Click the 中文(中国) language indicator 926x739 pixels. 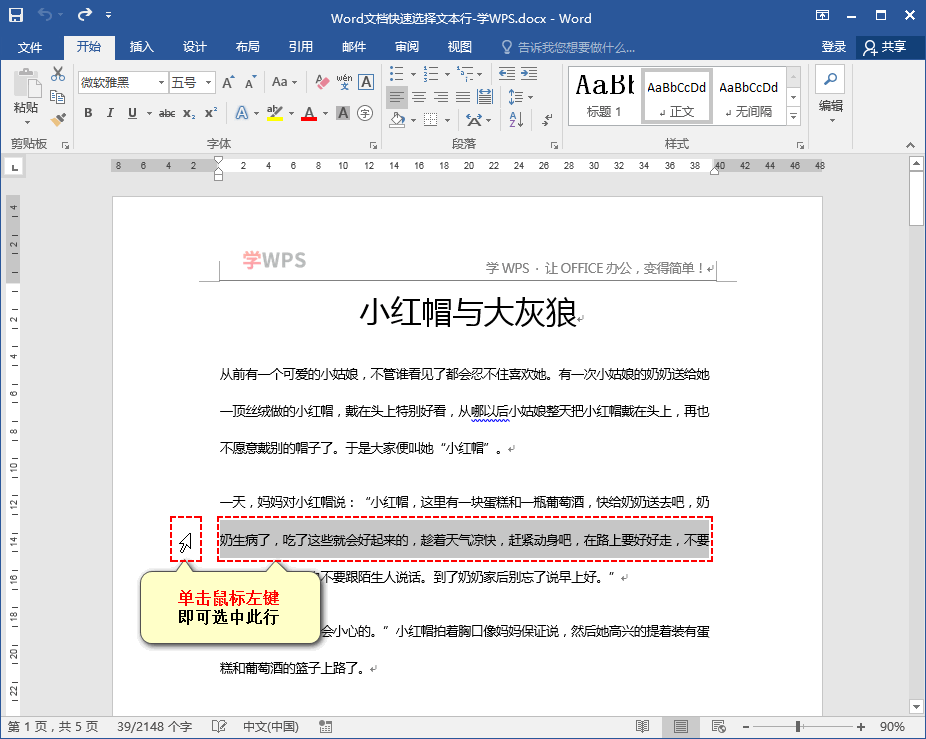coord(271,727)
